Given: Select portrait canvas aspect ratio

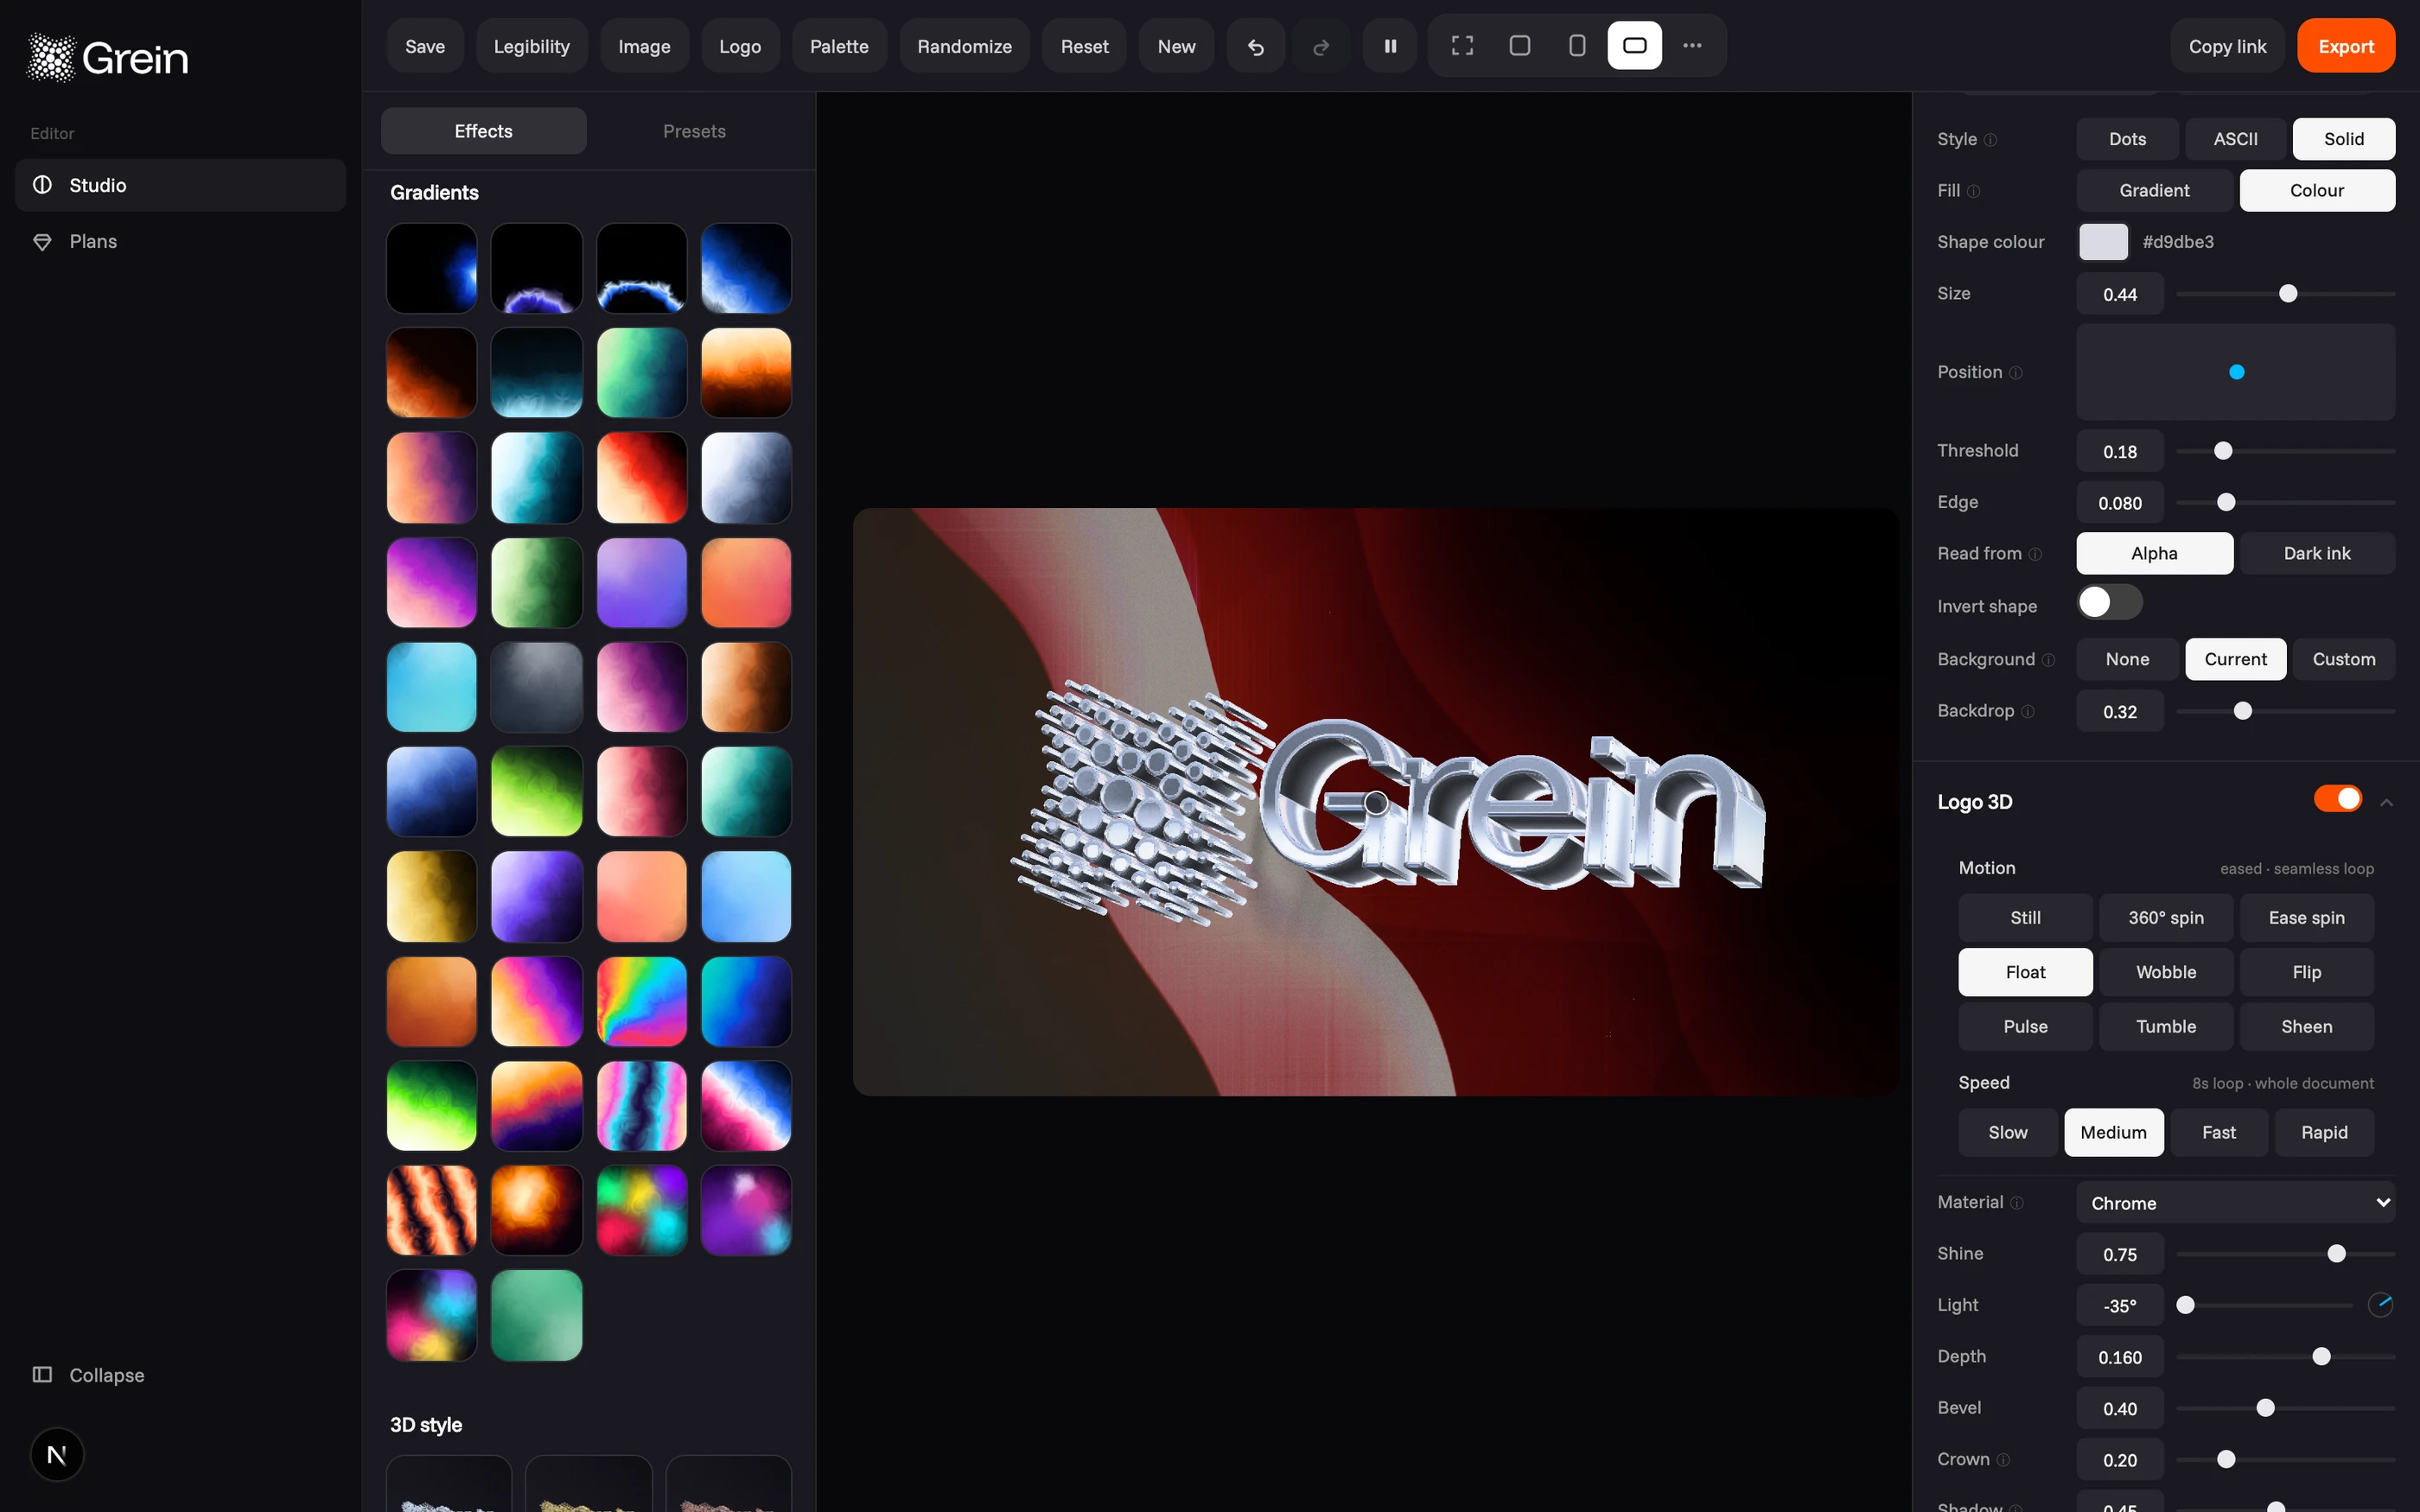Looking at the screenshot, I should point(1577,46).
